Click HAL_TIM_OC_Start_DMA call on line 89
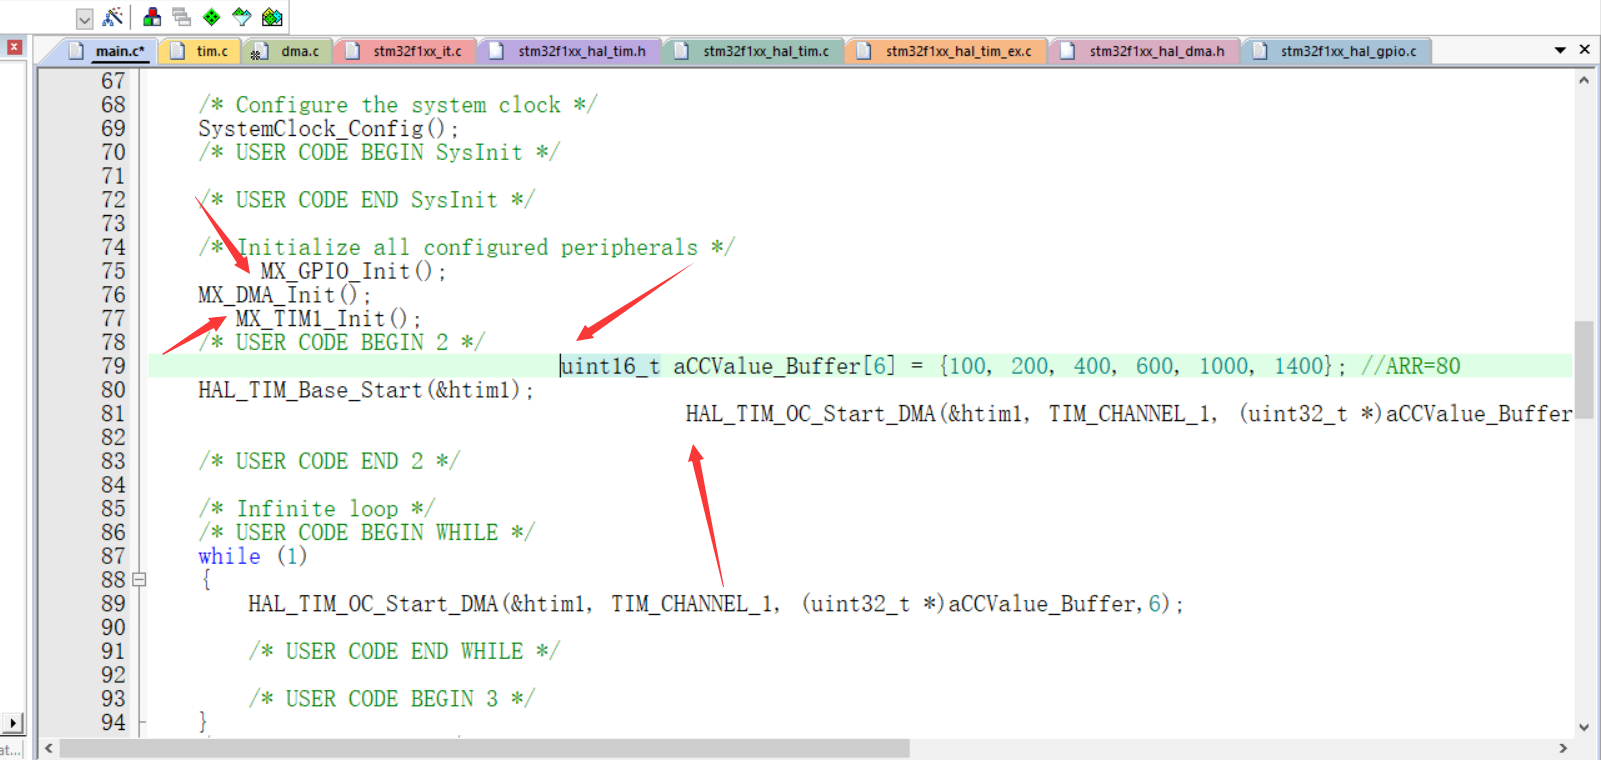The height and width of the screenshot is (760, 1601). click(x=716, y=604)
